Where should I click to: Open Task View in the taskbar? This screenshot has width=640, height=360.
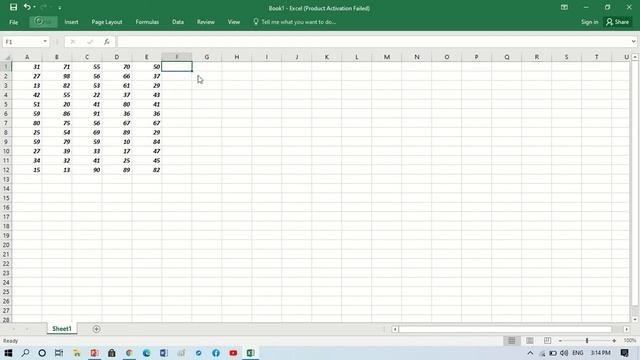pos(59,353)
